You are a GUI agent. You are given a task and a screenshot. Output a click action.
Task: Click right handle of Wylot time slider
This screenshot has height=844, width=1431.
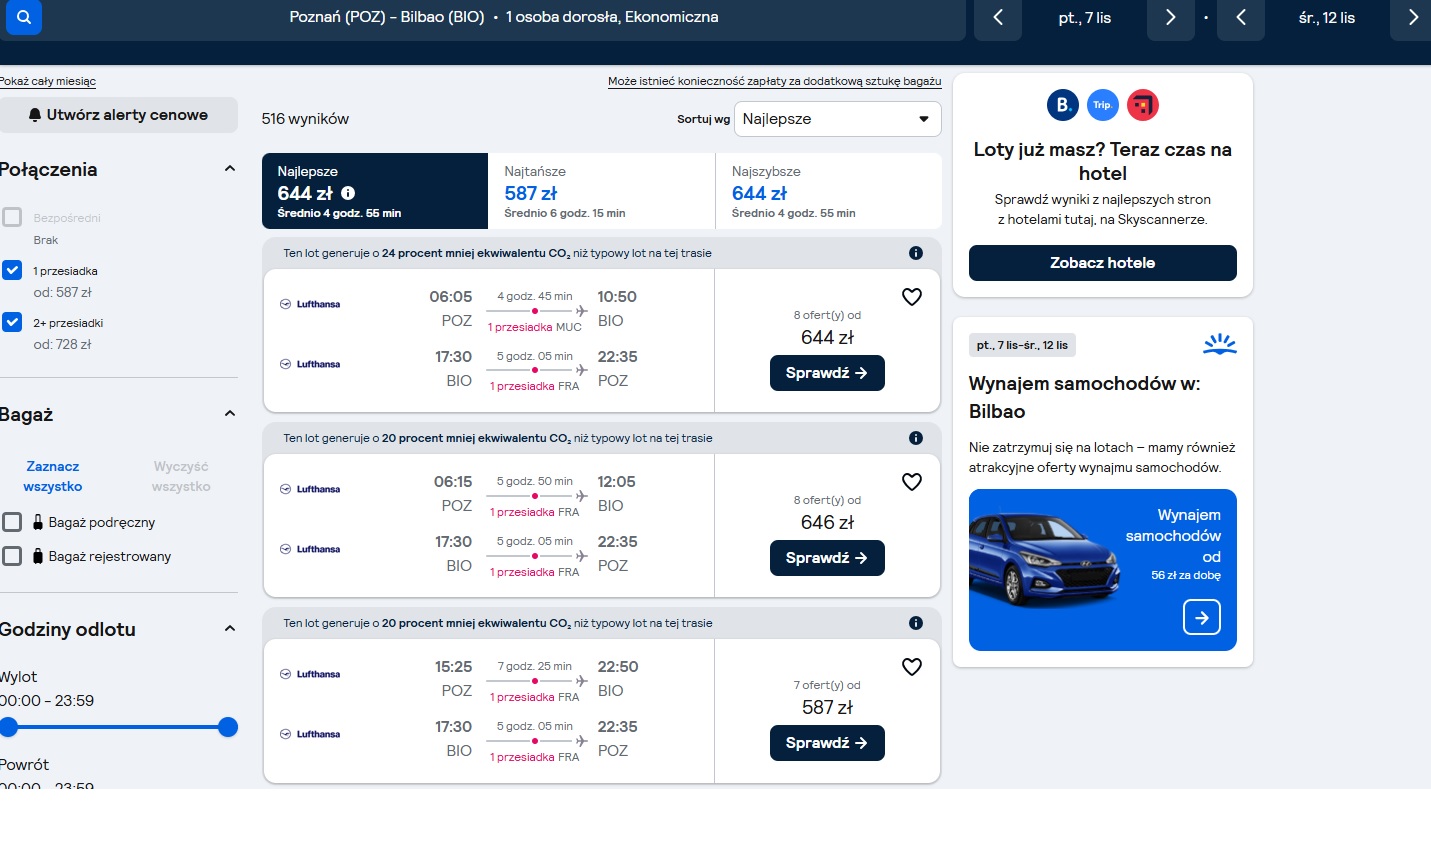(228, 727)
